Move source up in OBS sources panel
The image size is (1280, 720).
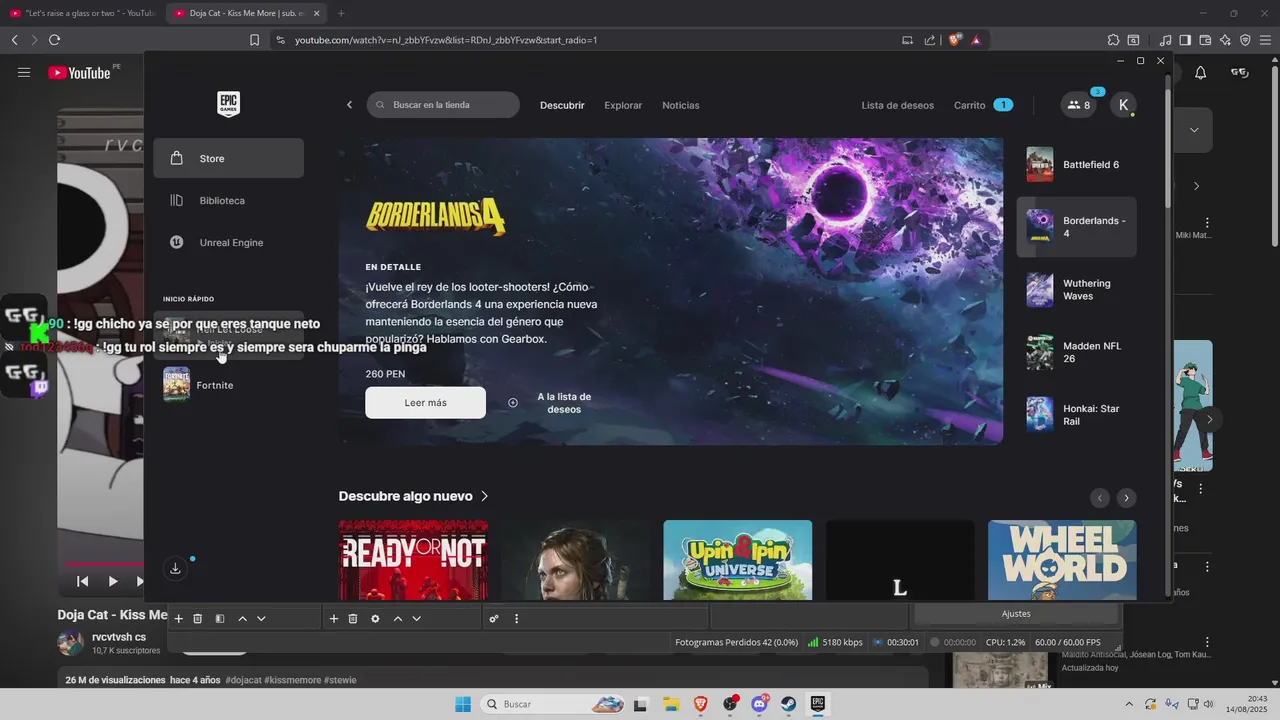[398, 619]
